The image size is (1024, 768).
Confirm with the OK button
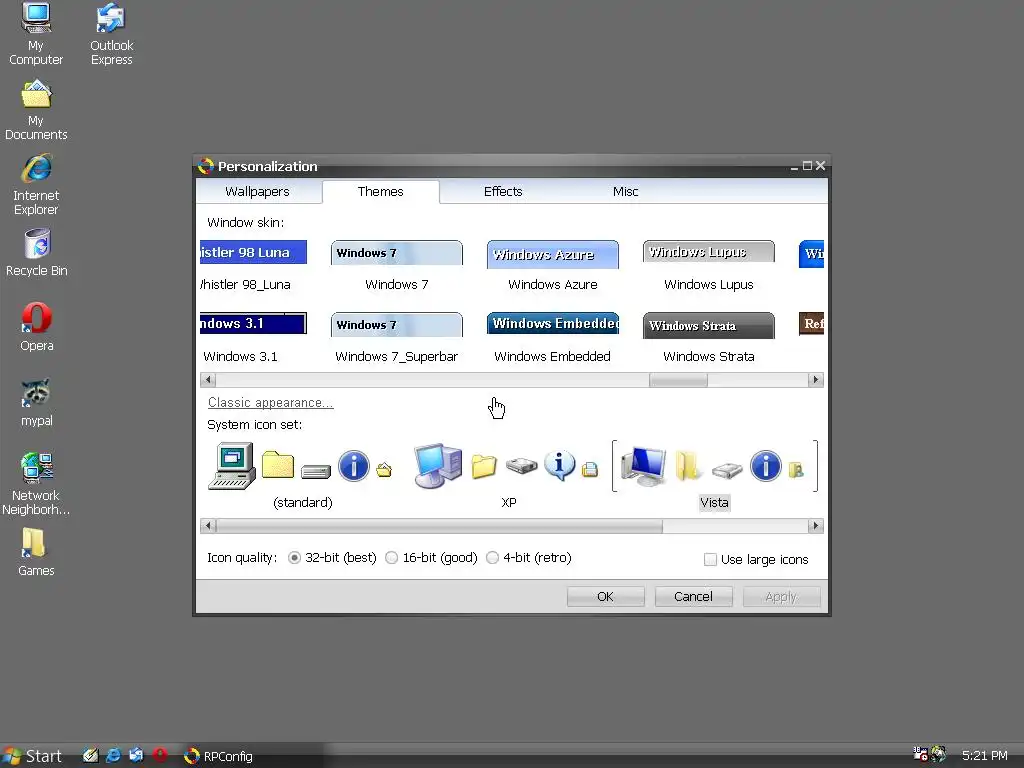(605, 596)
